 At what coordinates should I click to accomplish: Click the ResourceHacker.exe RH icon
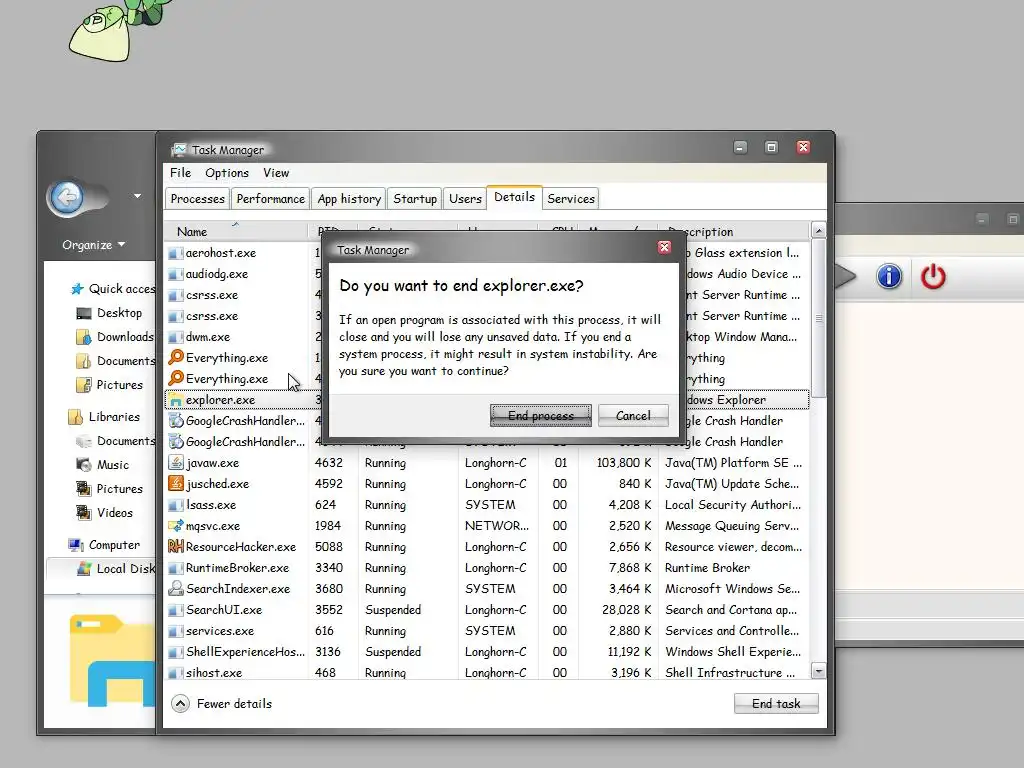coord(175,547)
